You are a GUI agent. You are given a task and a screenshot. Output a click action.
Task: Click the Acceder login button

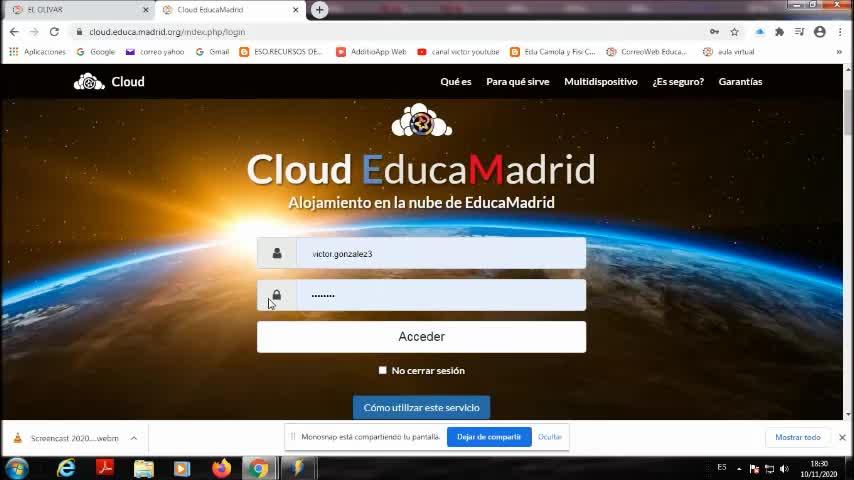click(422, 337)
